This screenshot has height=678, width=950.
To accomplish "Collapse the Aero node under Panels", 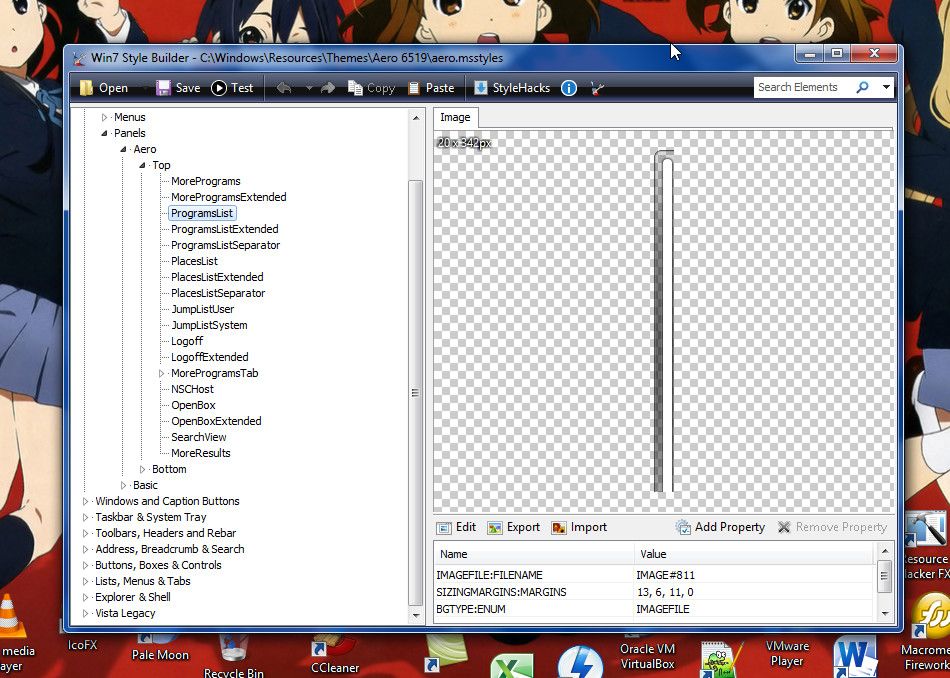I will [123, 149].
